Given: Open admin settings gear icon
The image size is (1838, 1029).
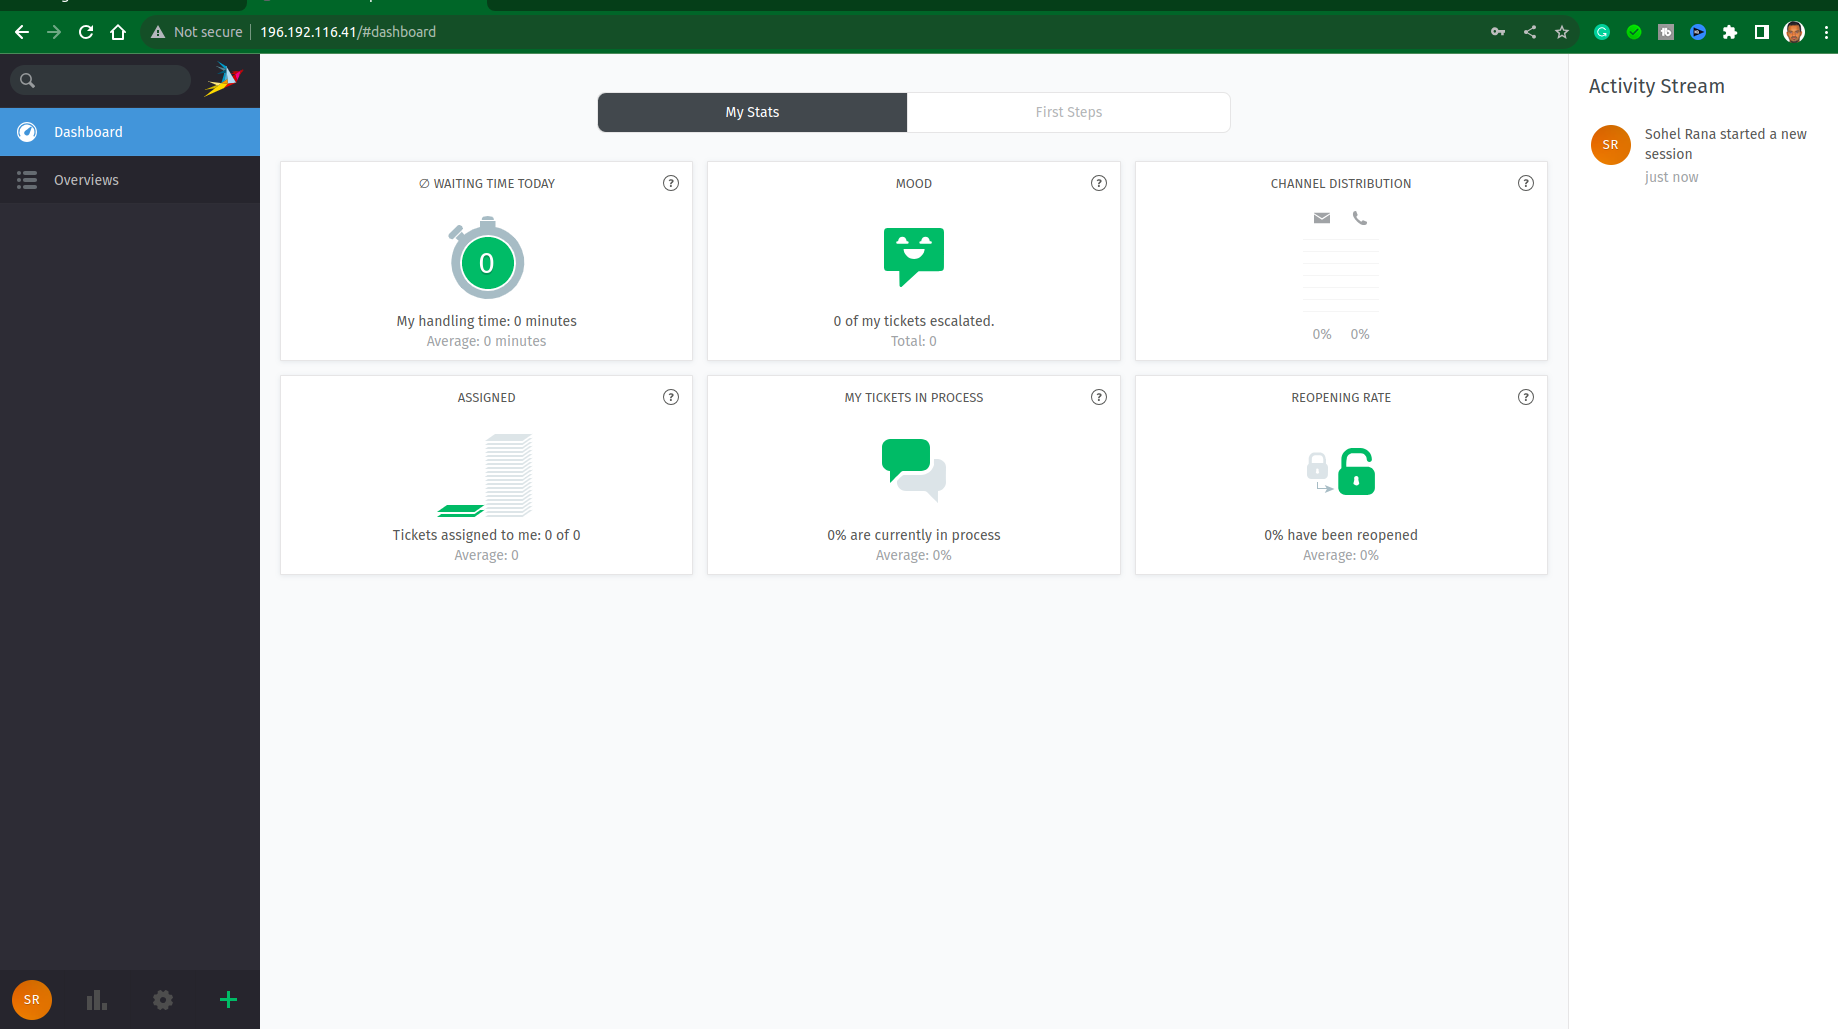Looking at the screenshot, I should [x=163, y=1000].
